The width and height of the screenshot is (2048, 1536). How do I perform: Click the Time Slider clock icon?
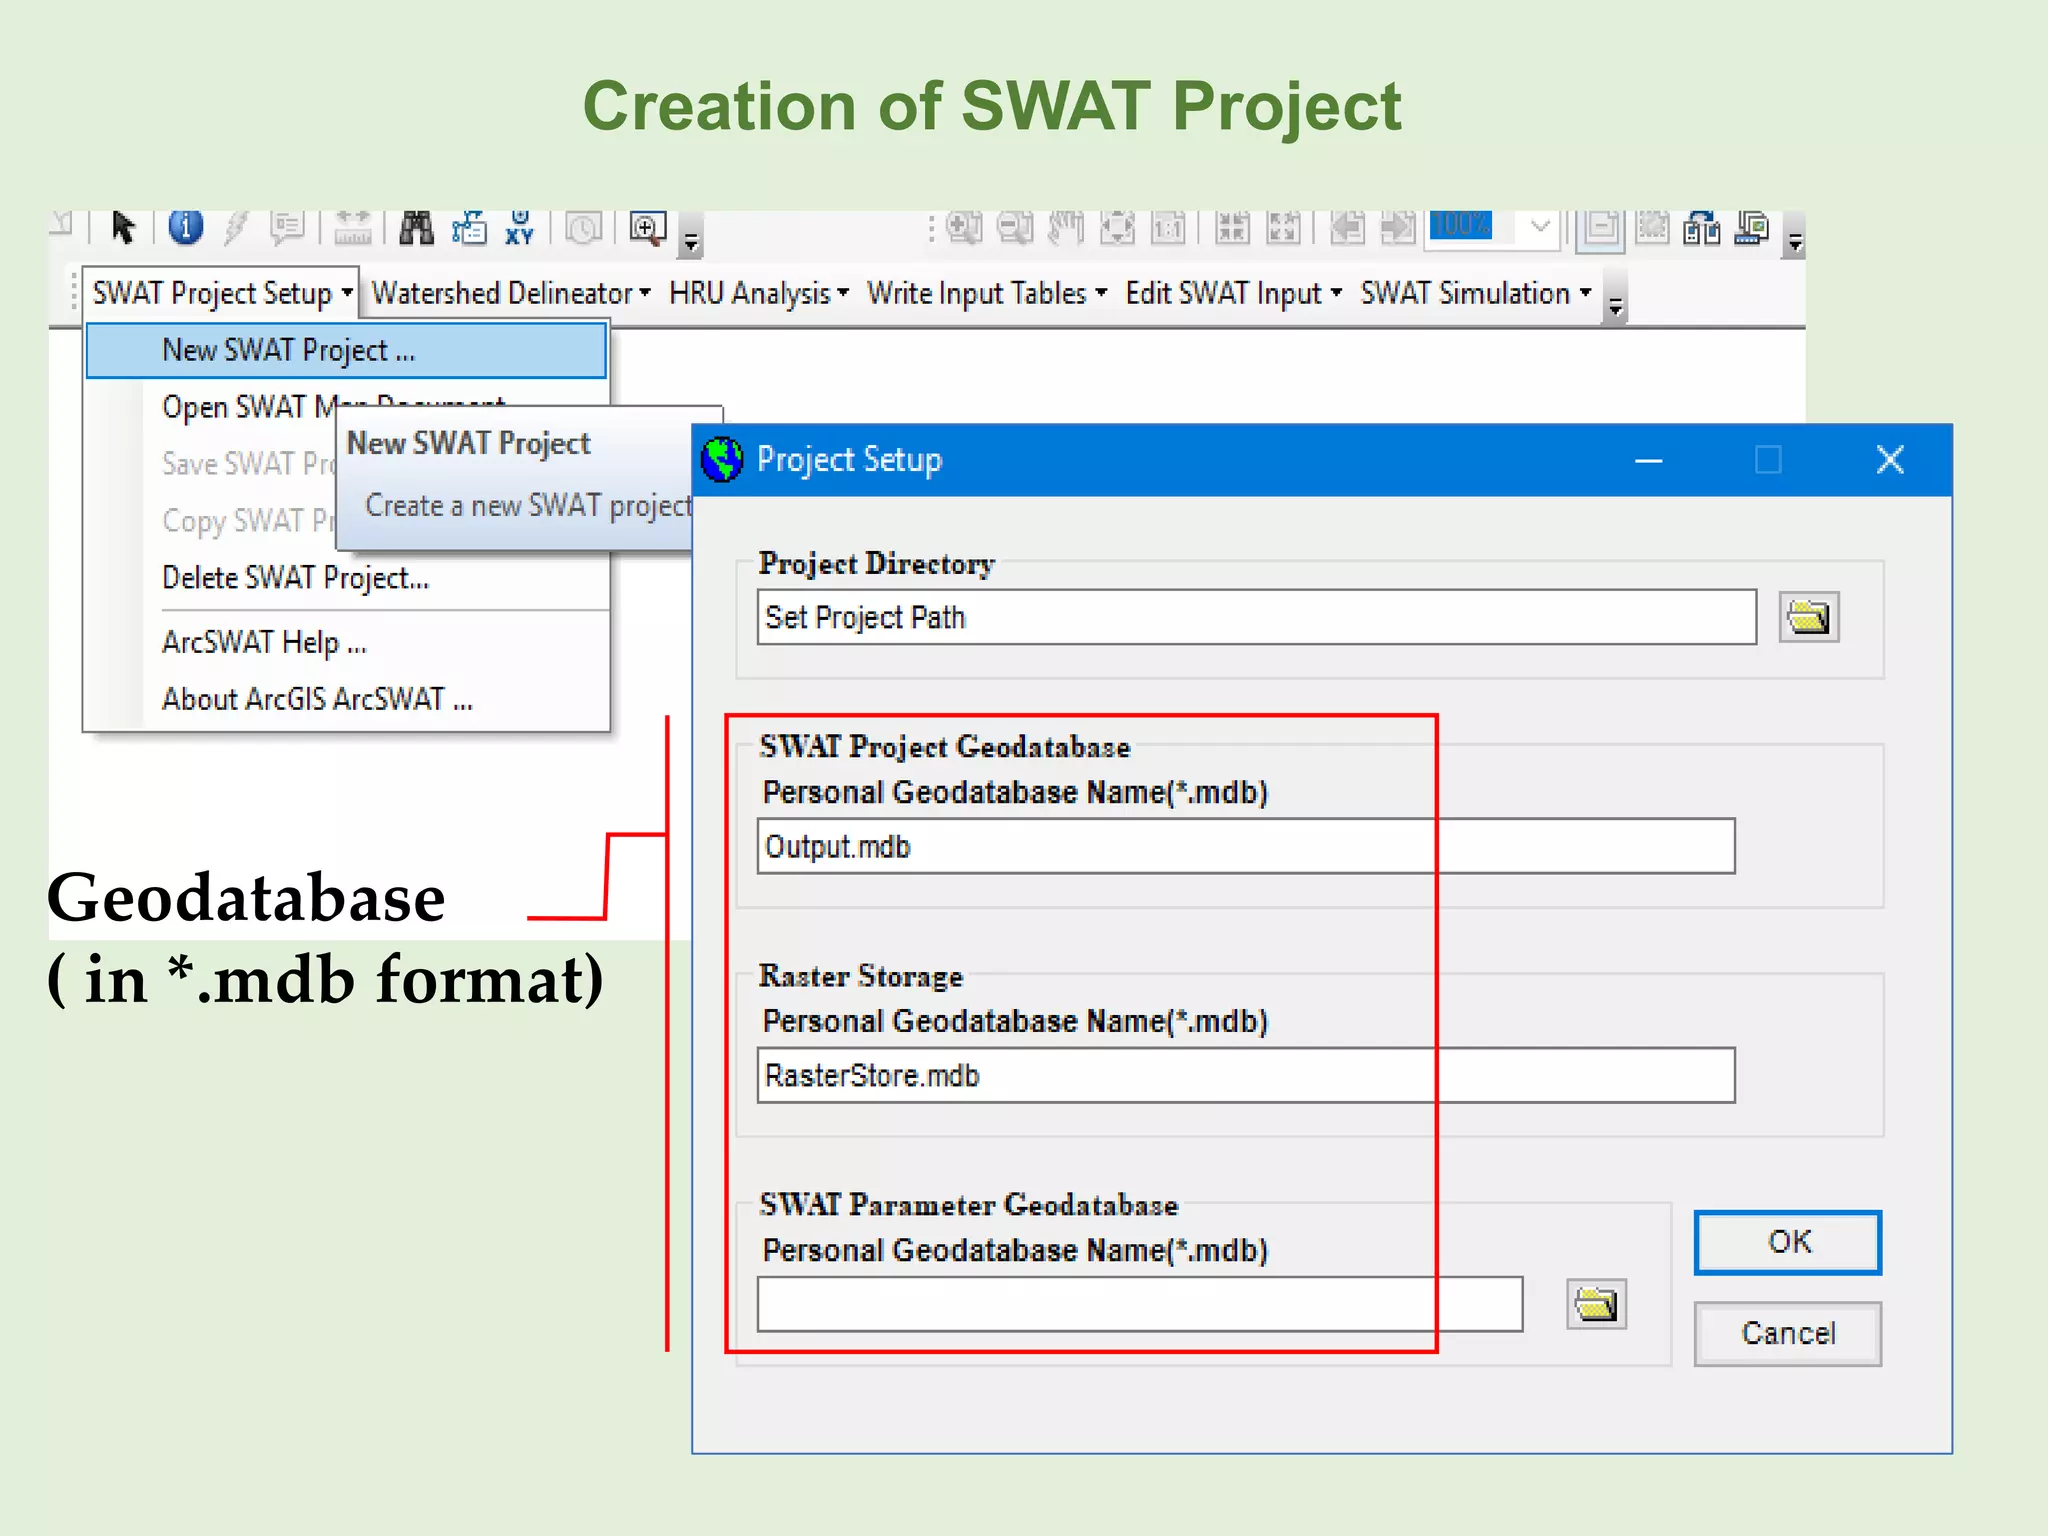click(x=584, y=228)
